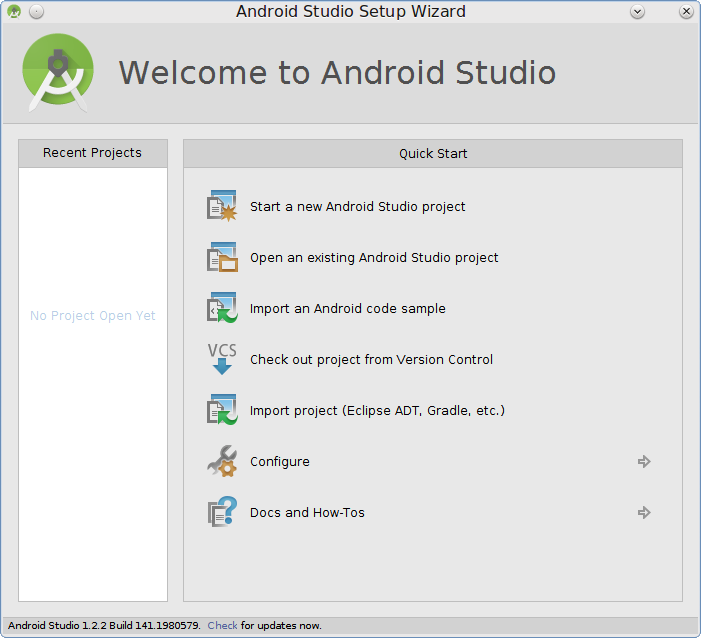Open the Docs and How-Tos label

307,512
